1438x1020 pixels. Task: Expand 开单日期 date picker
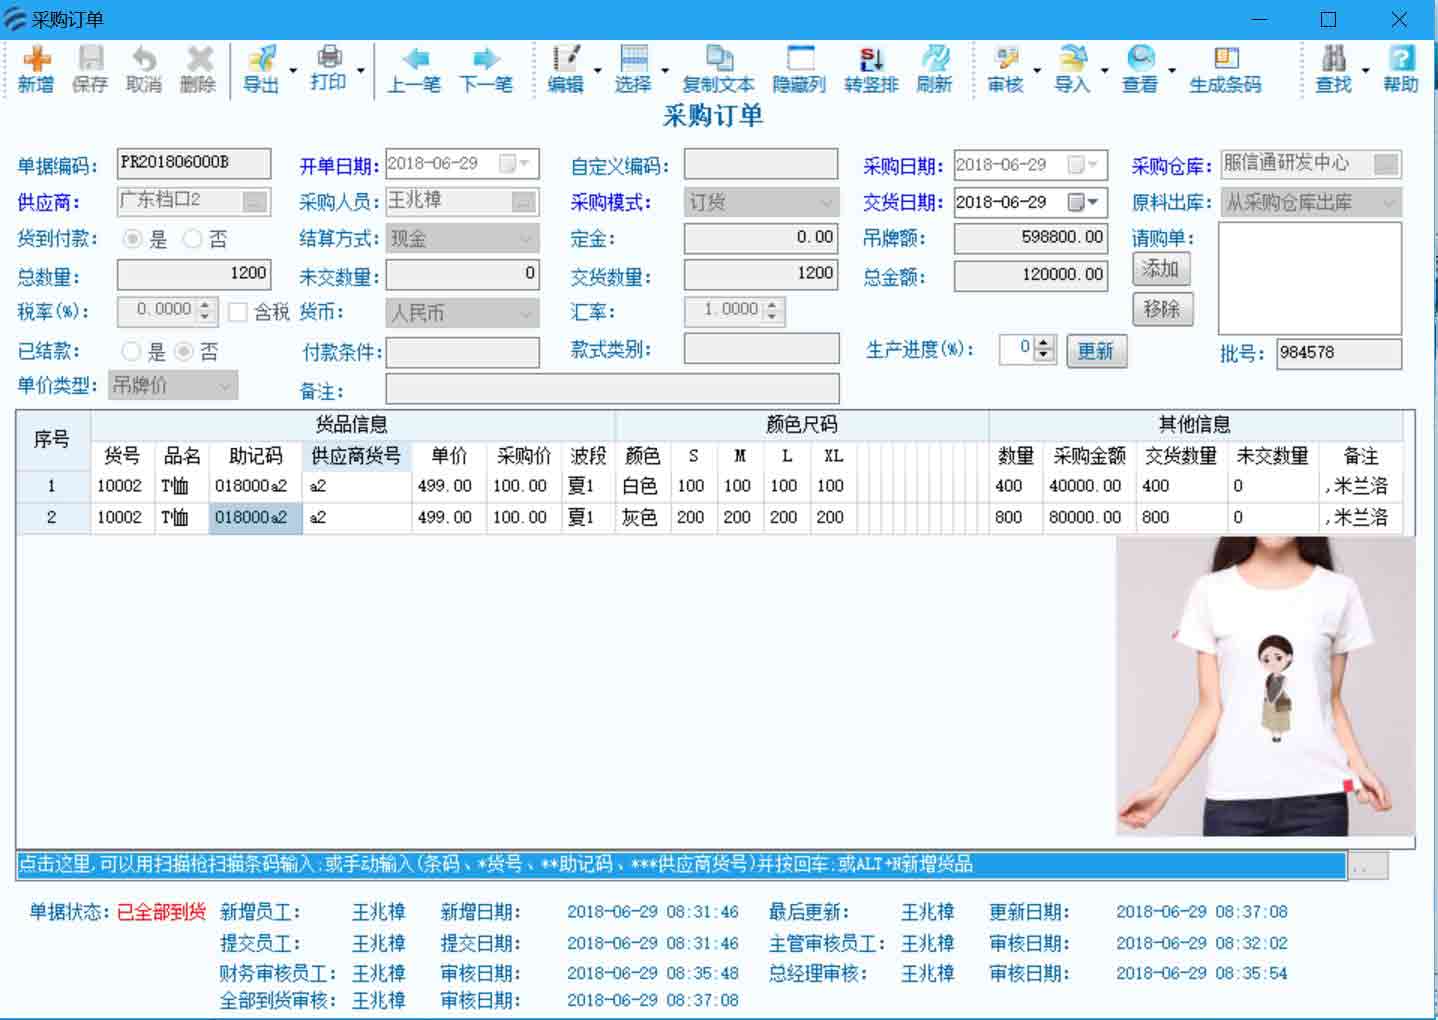[514, 163]
